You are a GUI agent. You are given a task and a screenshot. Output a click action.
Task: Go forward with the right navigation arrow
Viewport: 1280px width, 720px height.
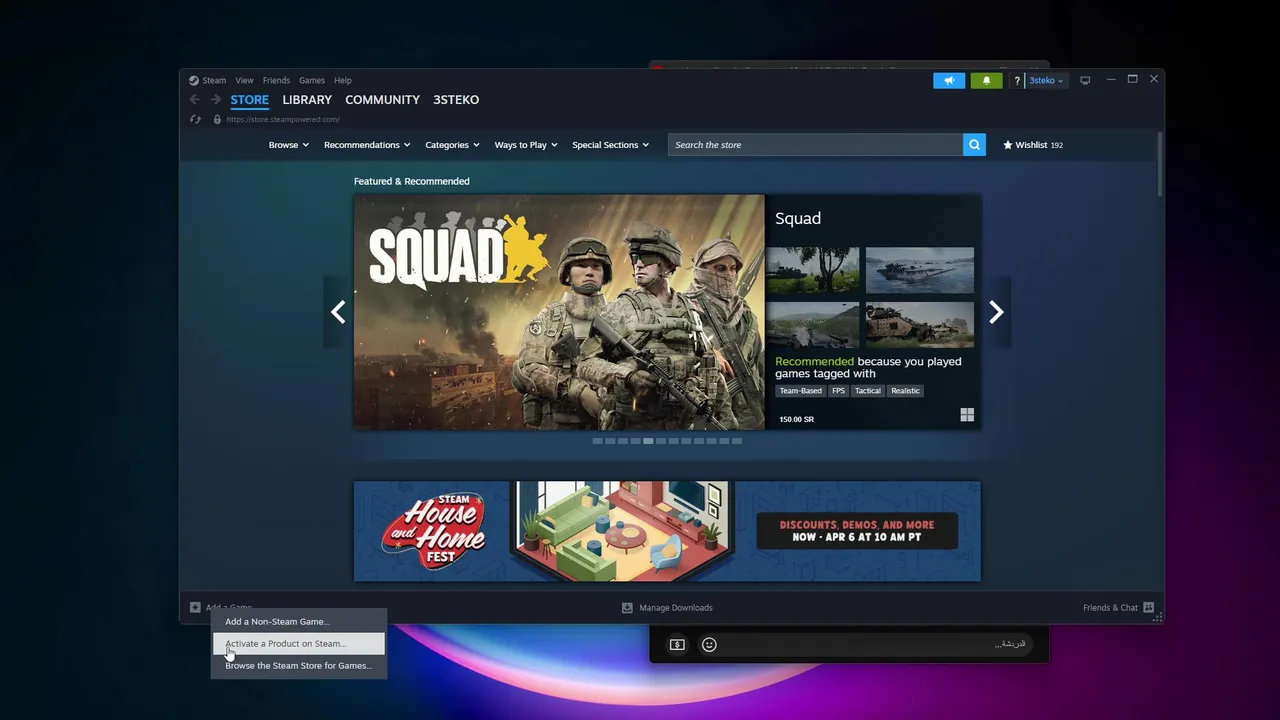pos(215,100)
